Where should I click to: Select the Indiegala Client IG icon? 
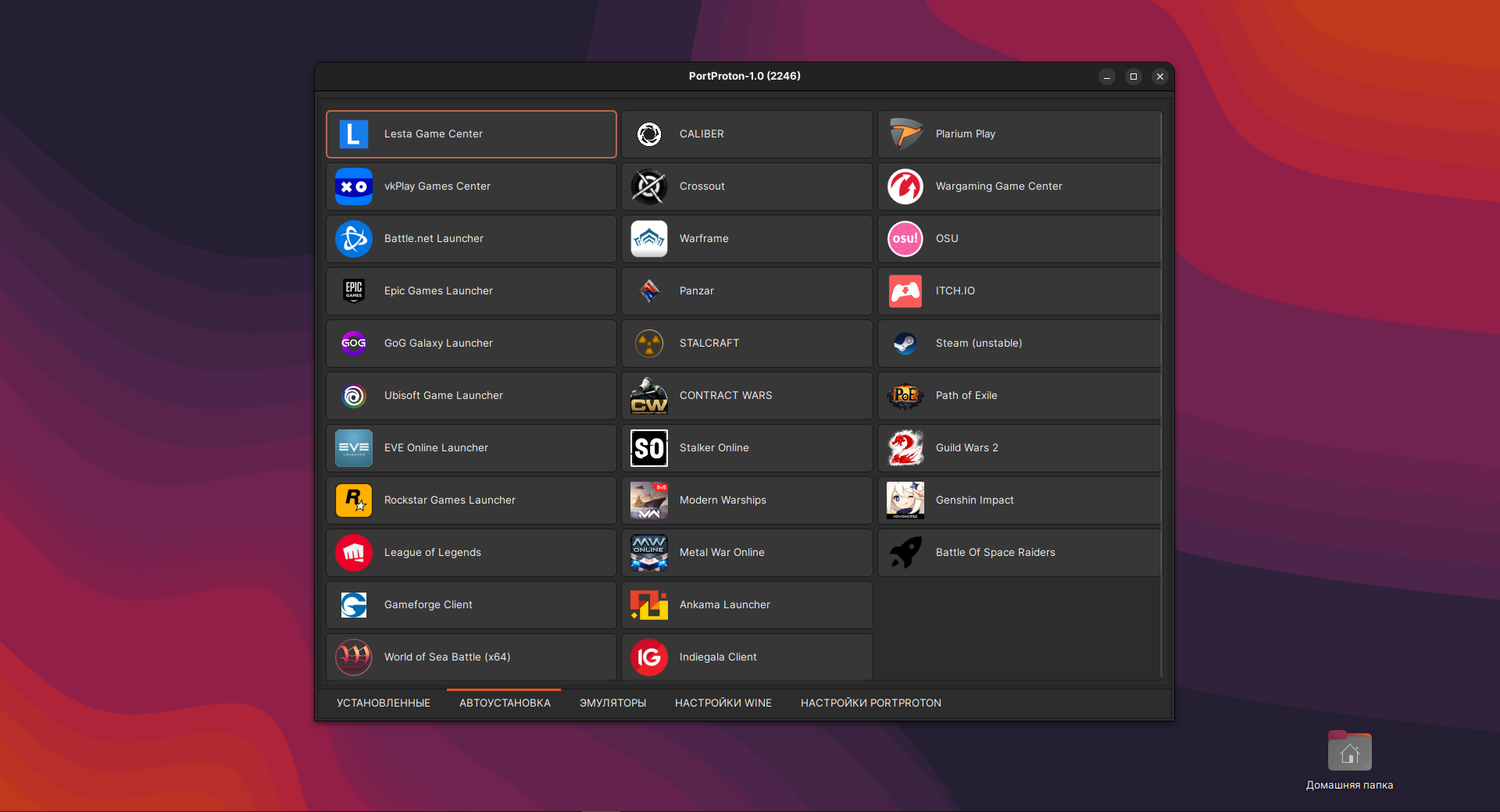pos(649,657)
